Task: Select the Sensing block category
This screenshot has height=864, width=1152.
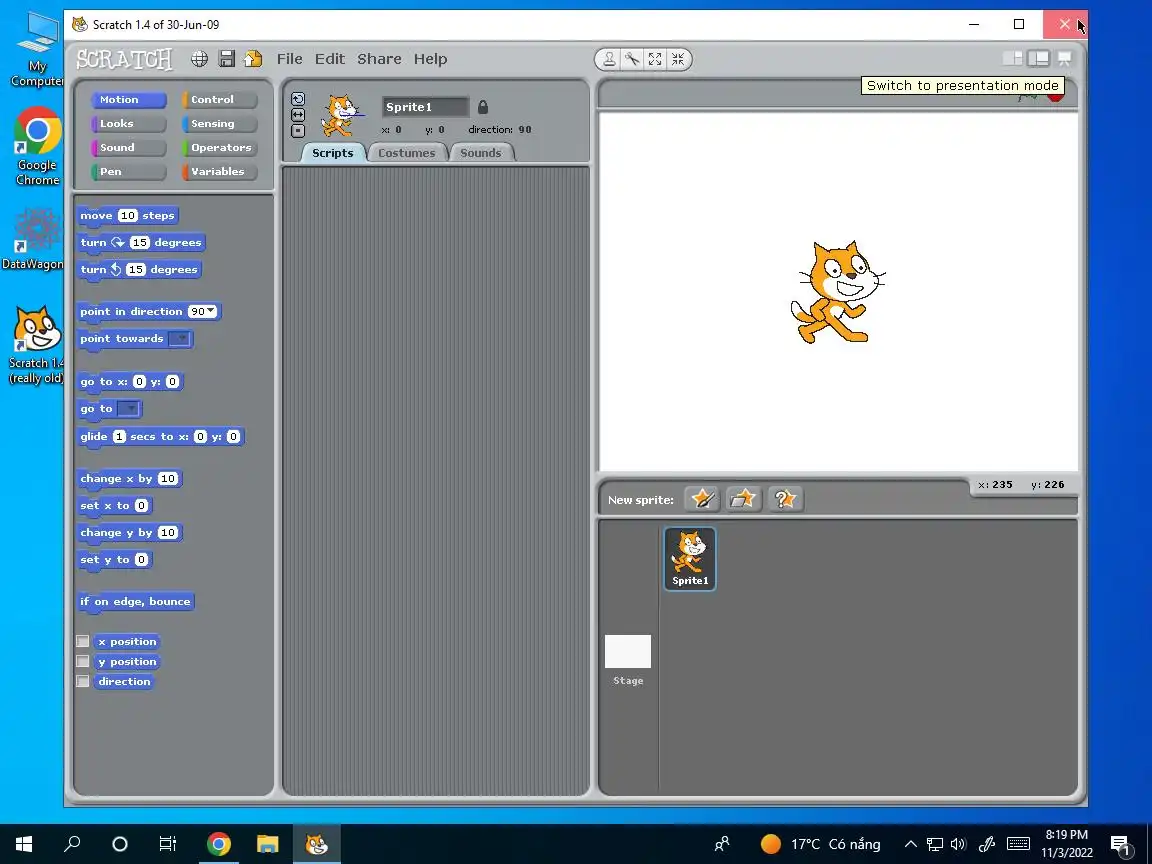Action: 220,123
